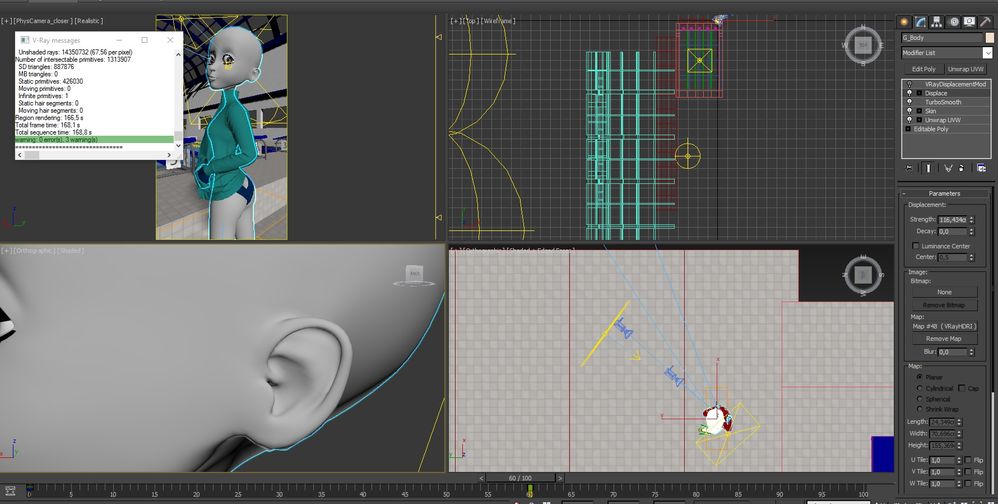Select the Cylindrical map radio button
The image size is (998, 504).
coord(919,388)
